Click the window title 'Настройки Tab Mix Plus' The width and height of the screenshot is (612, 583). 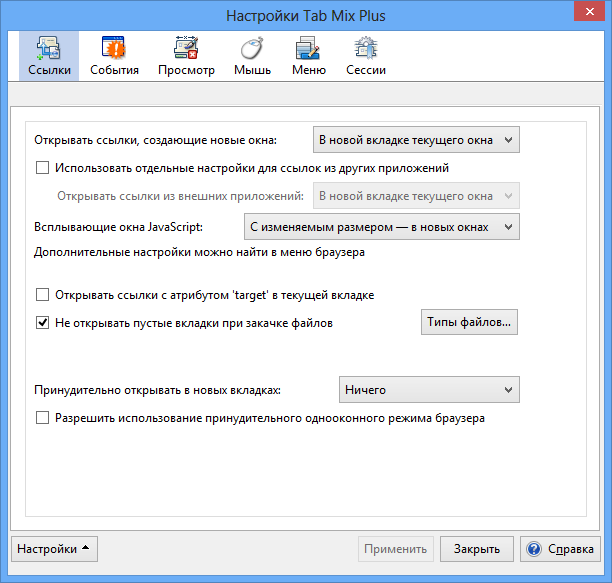point(306,16)
